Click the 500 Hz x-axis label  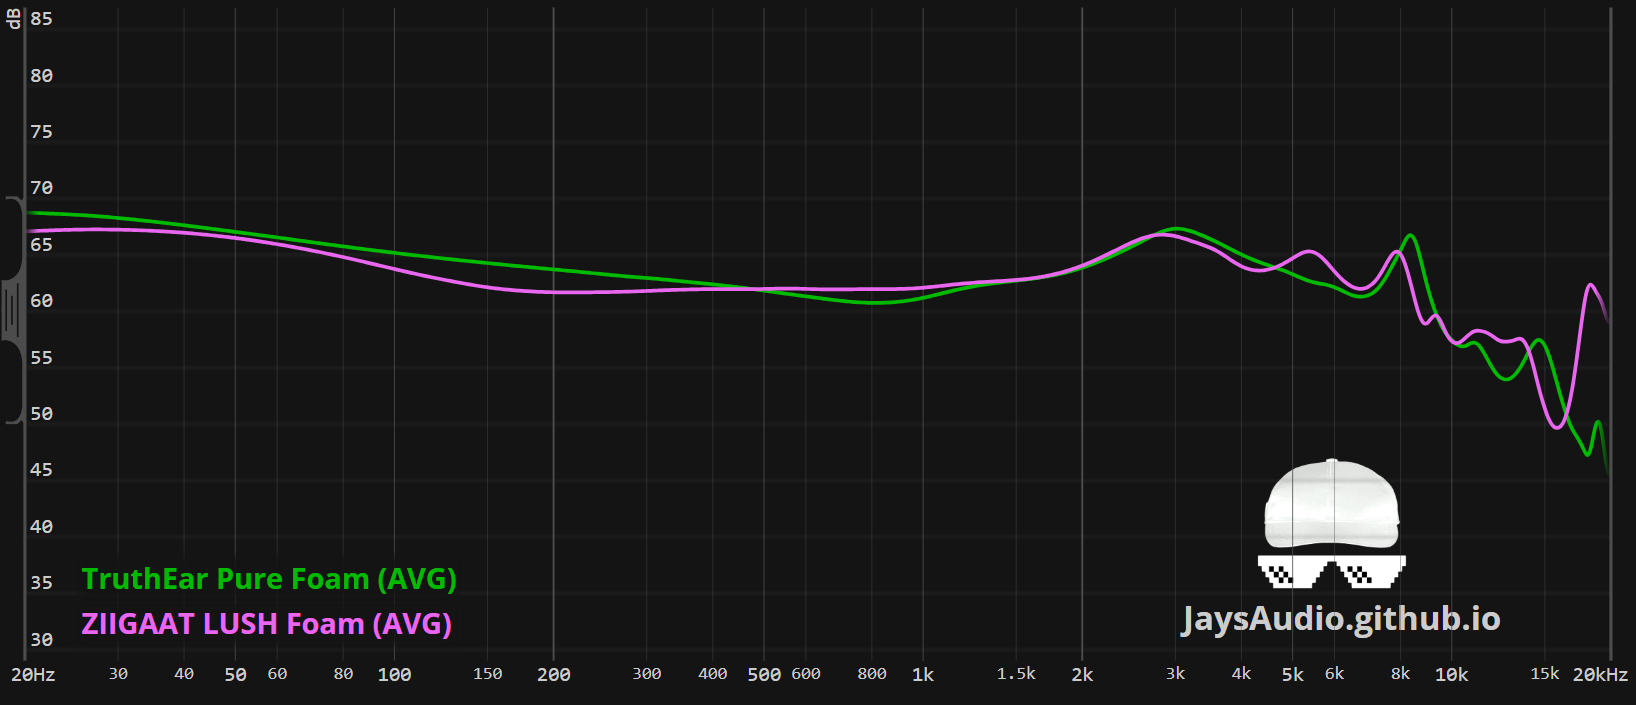coord(764,675)
